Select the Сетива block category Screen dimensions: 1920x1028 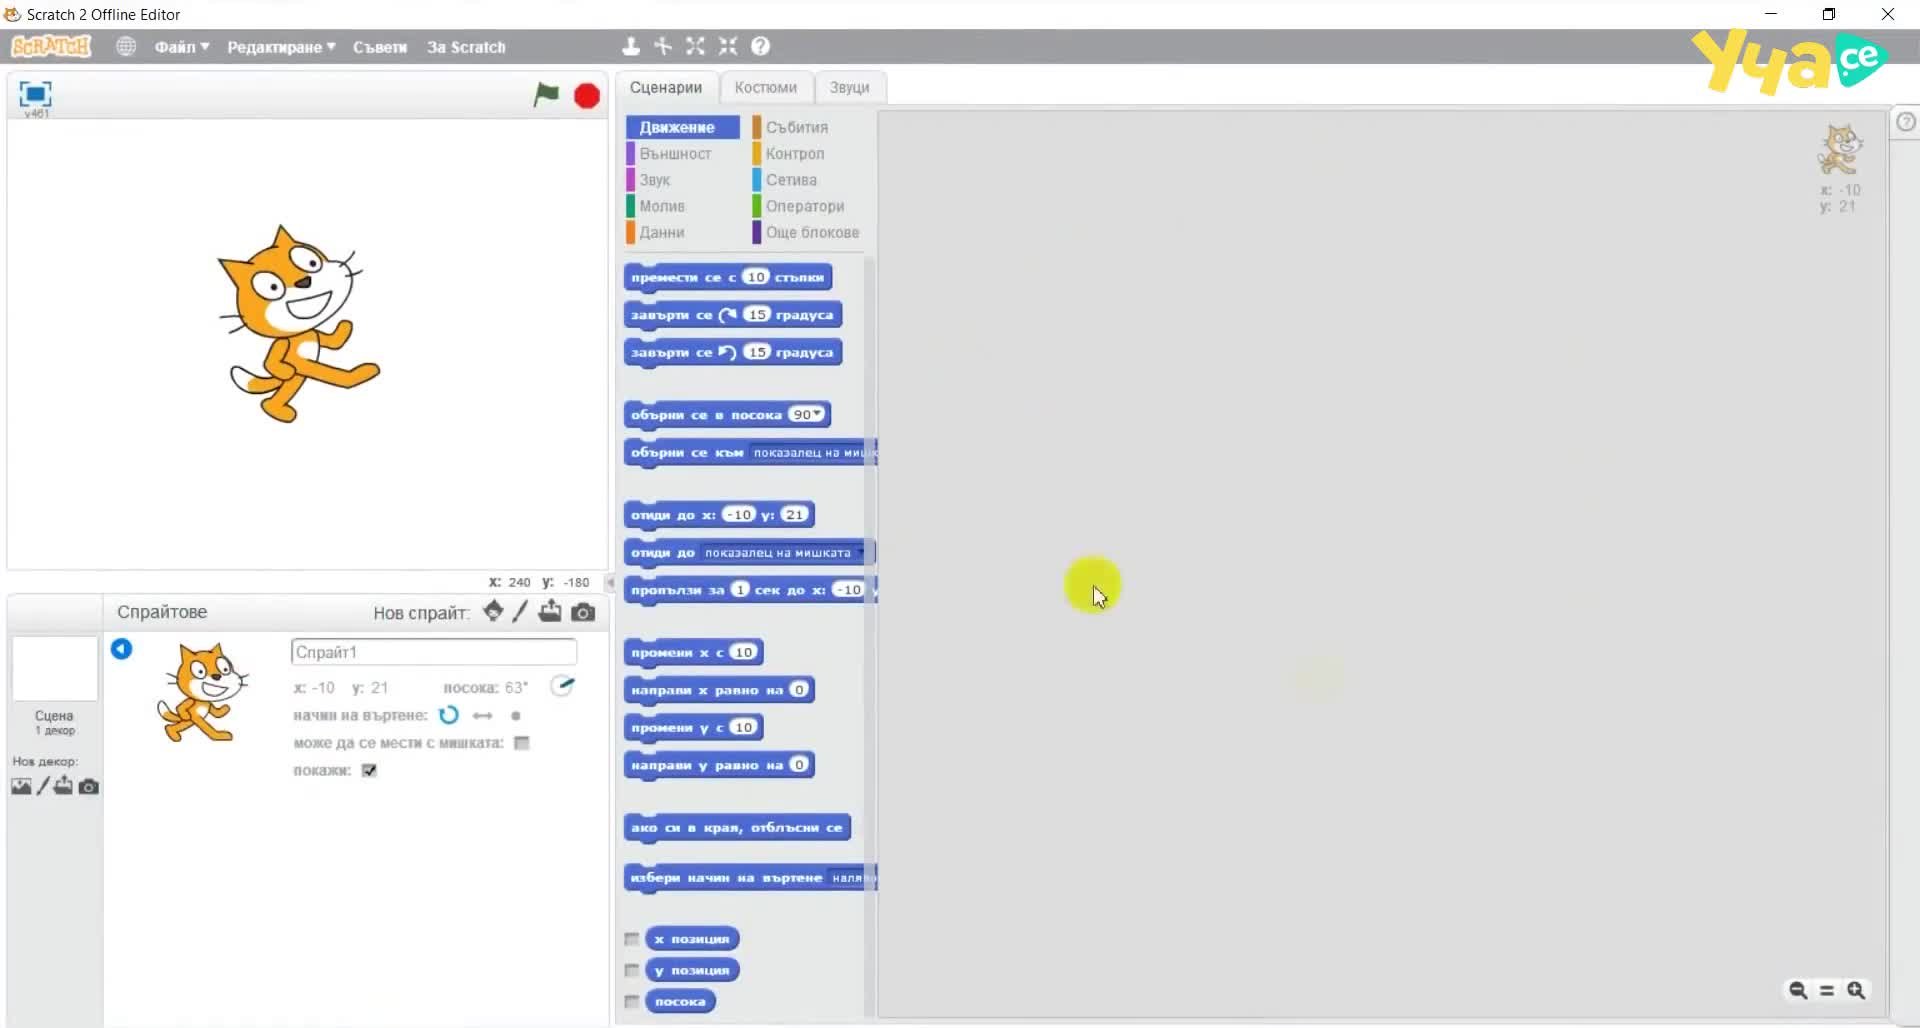coord(808,179)
